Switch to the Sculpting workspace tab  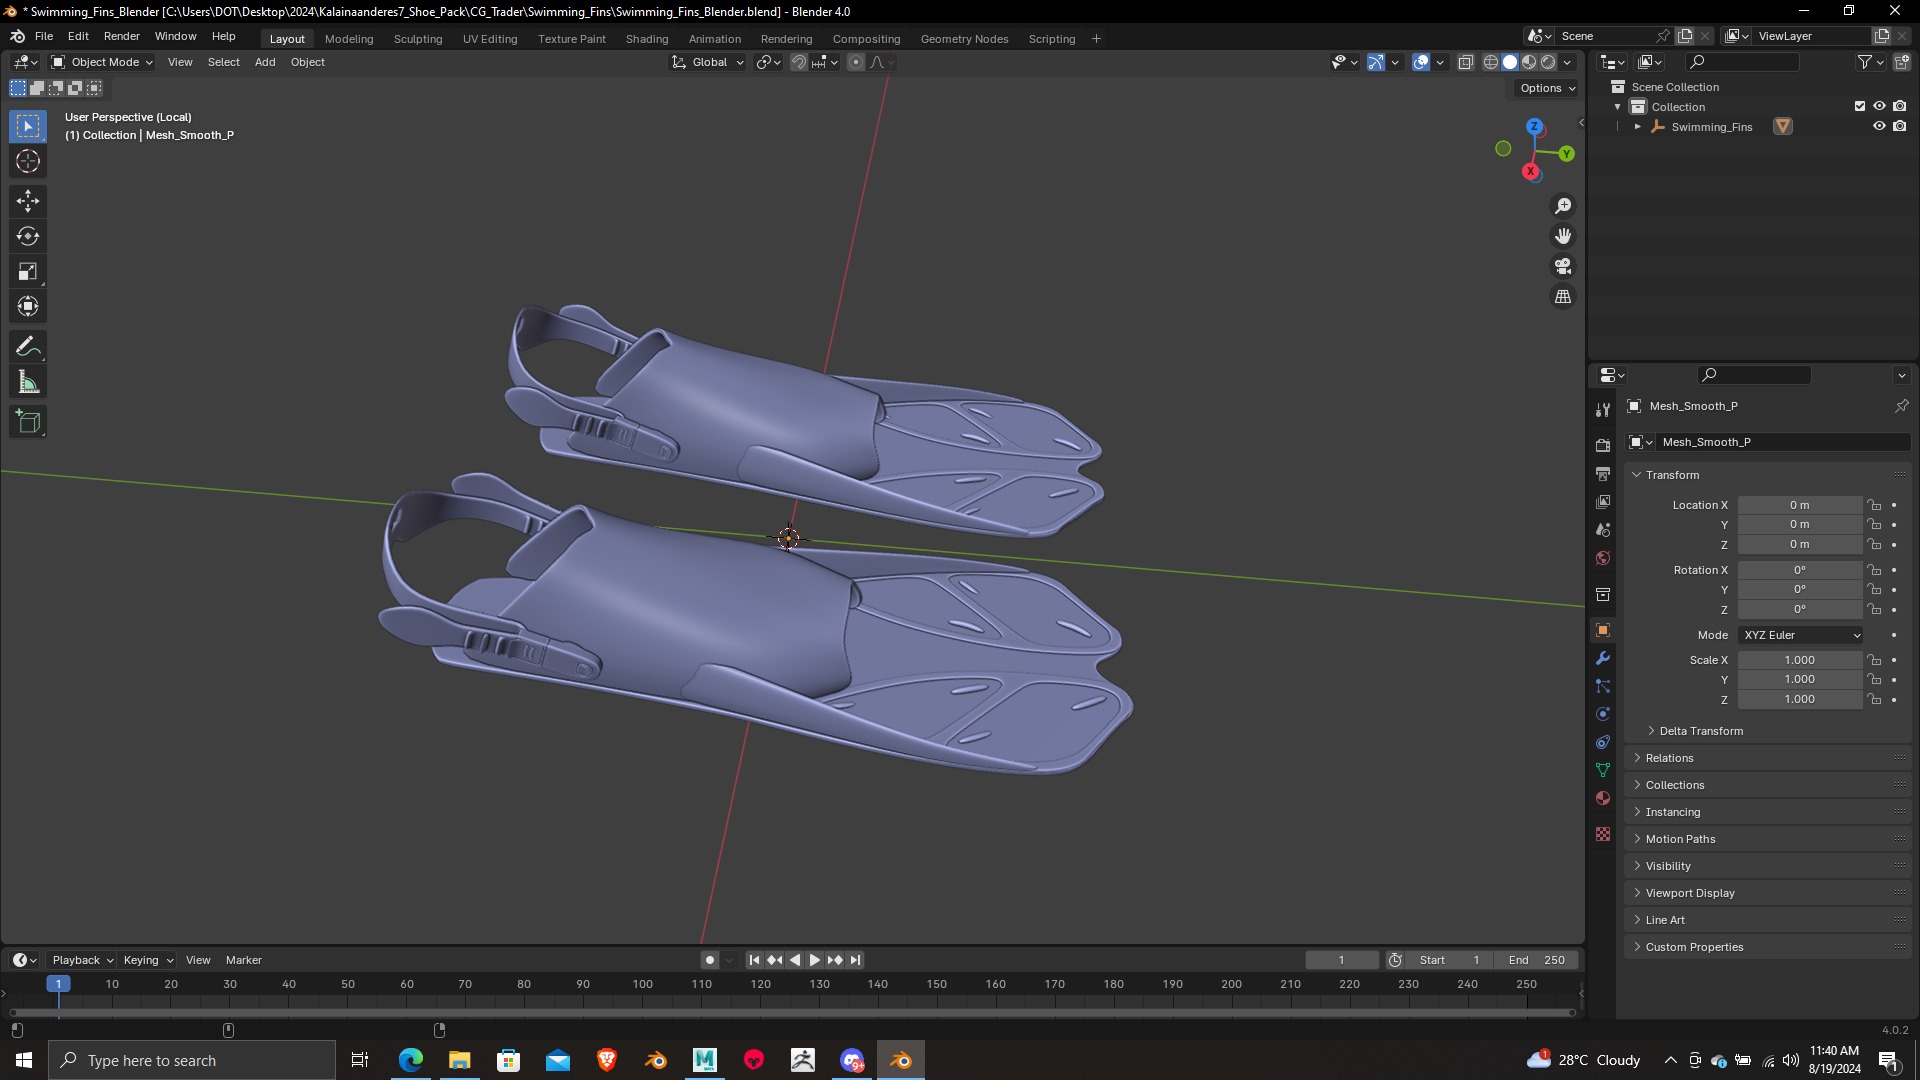[417, 39]
